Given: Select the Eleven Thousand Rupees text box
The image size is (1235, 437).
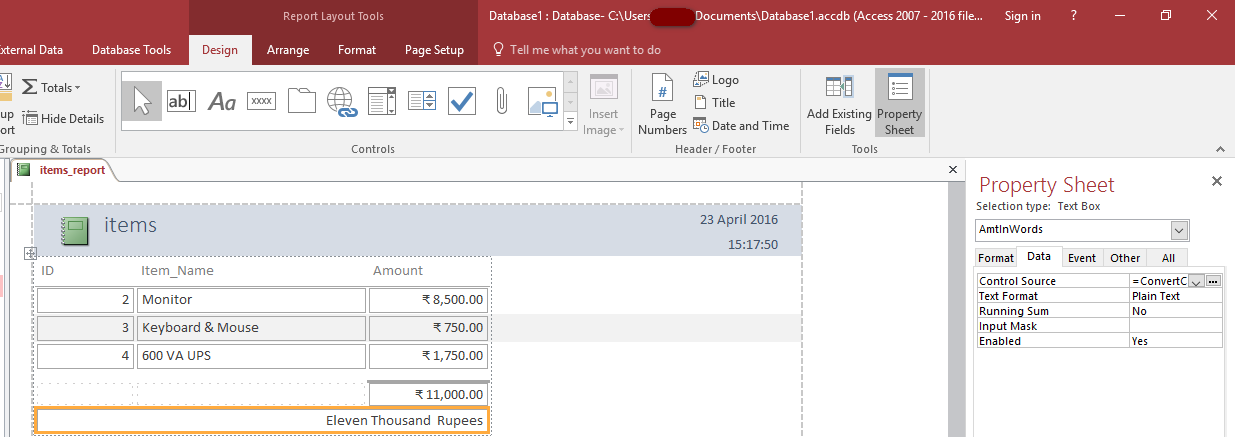Looking at the screenshot, I should click(x=262, y=420).
